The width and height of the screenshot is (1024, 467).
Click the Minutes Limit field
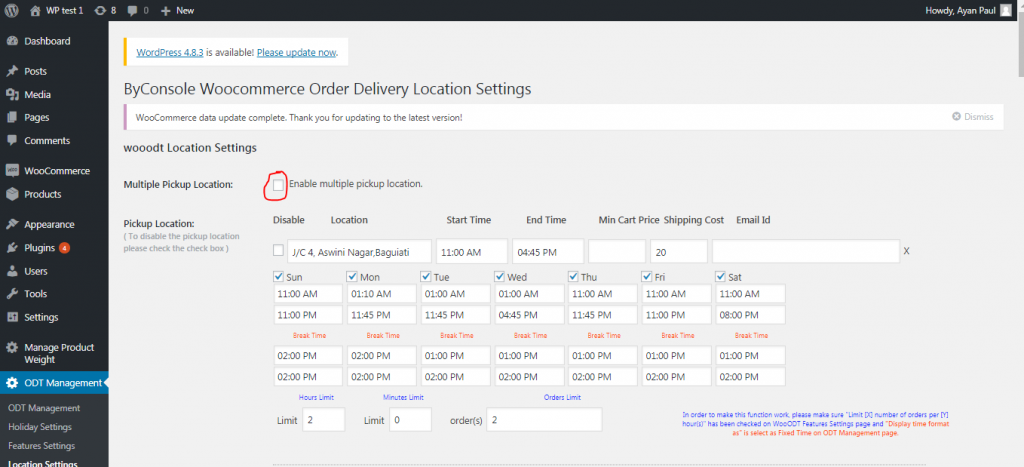[x=410, y=420]
